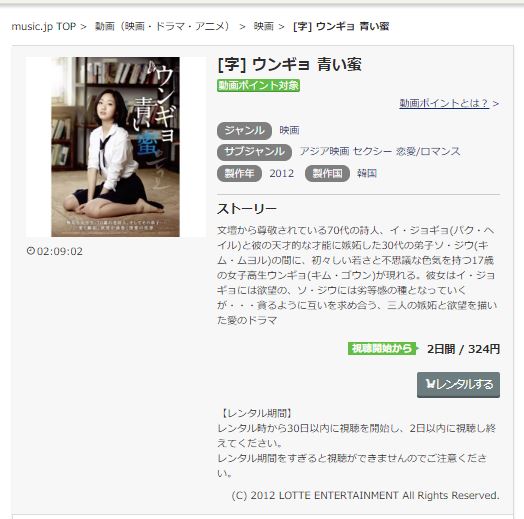Select the 映画 genre link
This screenshot has width=524, height=519.
pos(289,130)
